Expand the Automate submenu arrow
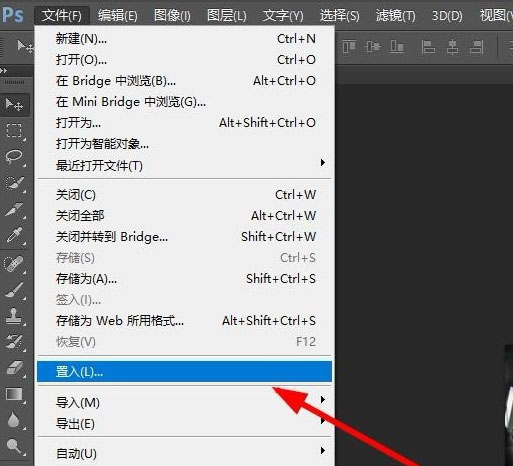This screenshot has width=513, height=466. point(322,450)
